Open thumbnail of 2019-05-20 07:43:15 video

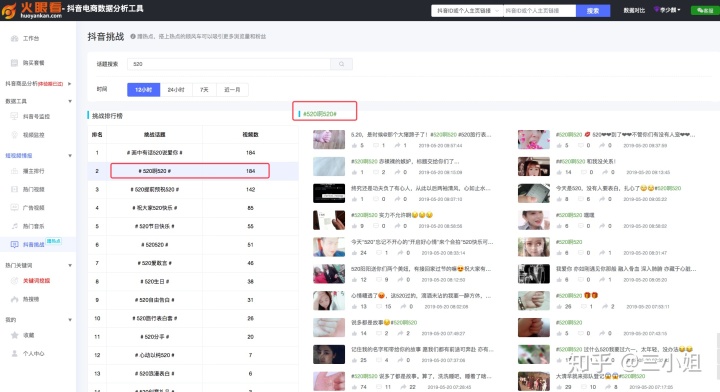pyautogui.click(x=534, y=328)
